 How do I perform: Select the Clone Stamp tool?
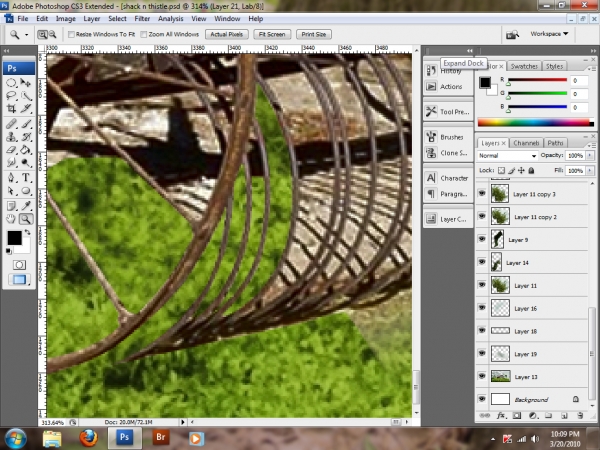tap(11, 137)
